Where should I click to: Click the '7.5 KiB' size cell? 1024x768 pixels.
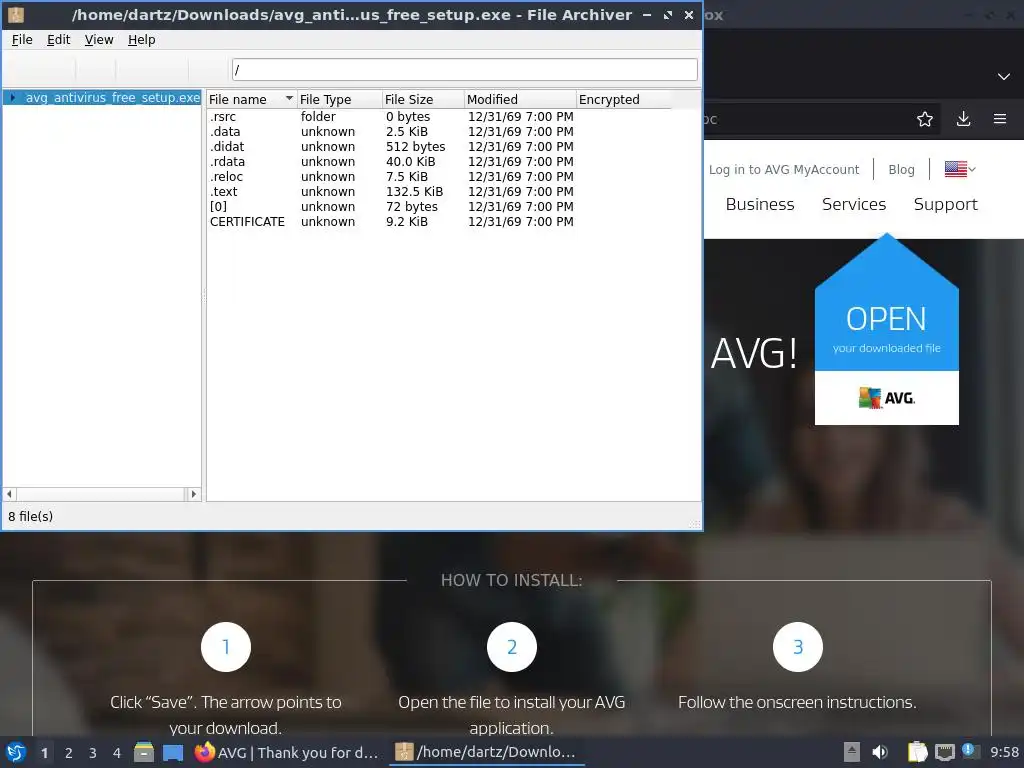point(407,176)
